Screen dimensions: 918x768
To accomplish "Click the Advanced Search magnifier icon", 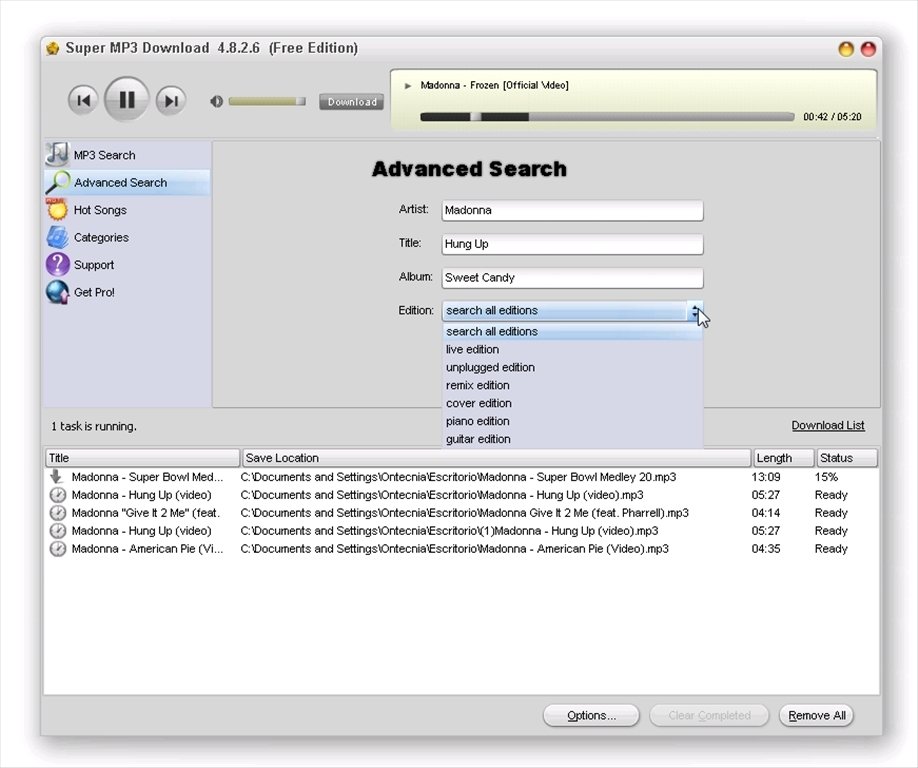I will click(57, 182).
